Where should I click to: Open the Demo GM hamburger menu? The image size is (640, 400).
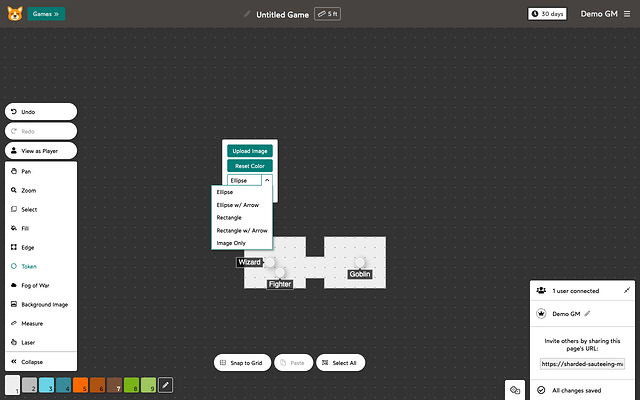625,14
